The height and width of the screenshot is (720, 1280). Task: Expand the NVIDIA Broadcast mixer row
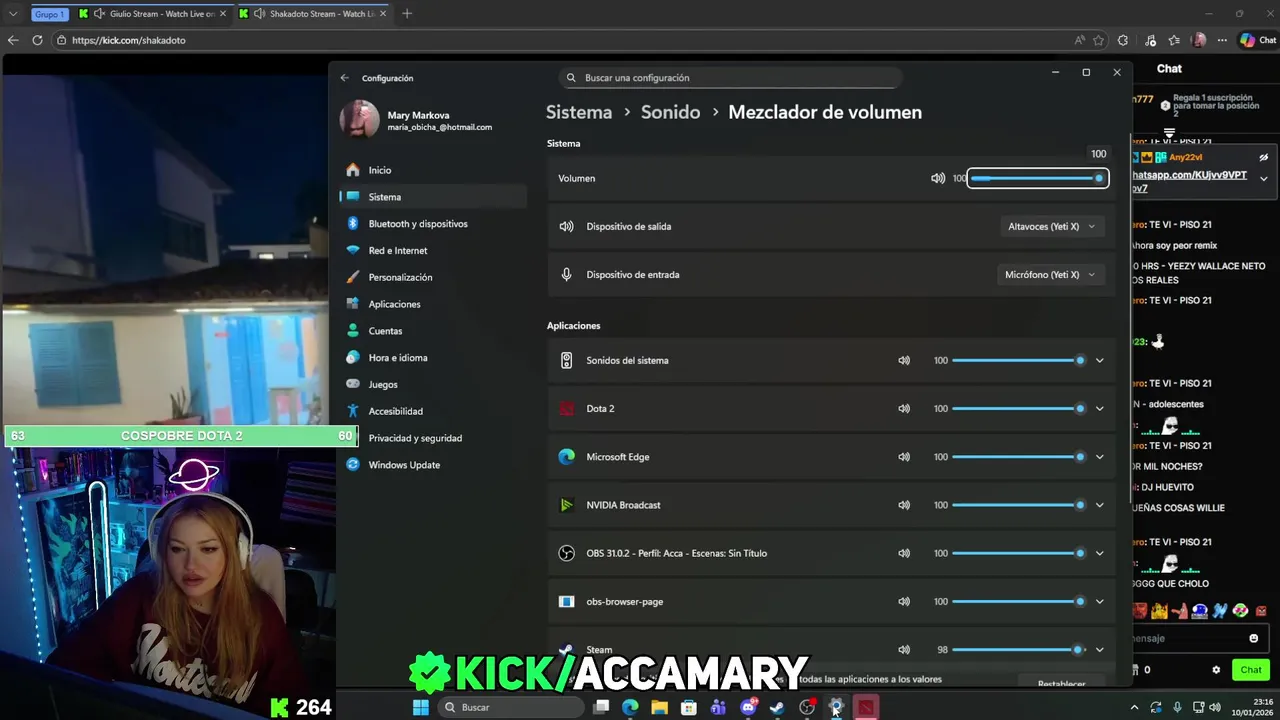point(1099,505)
